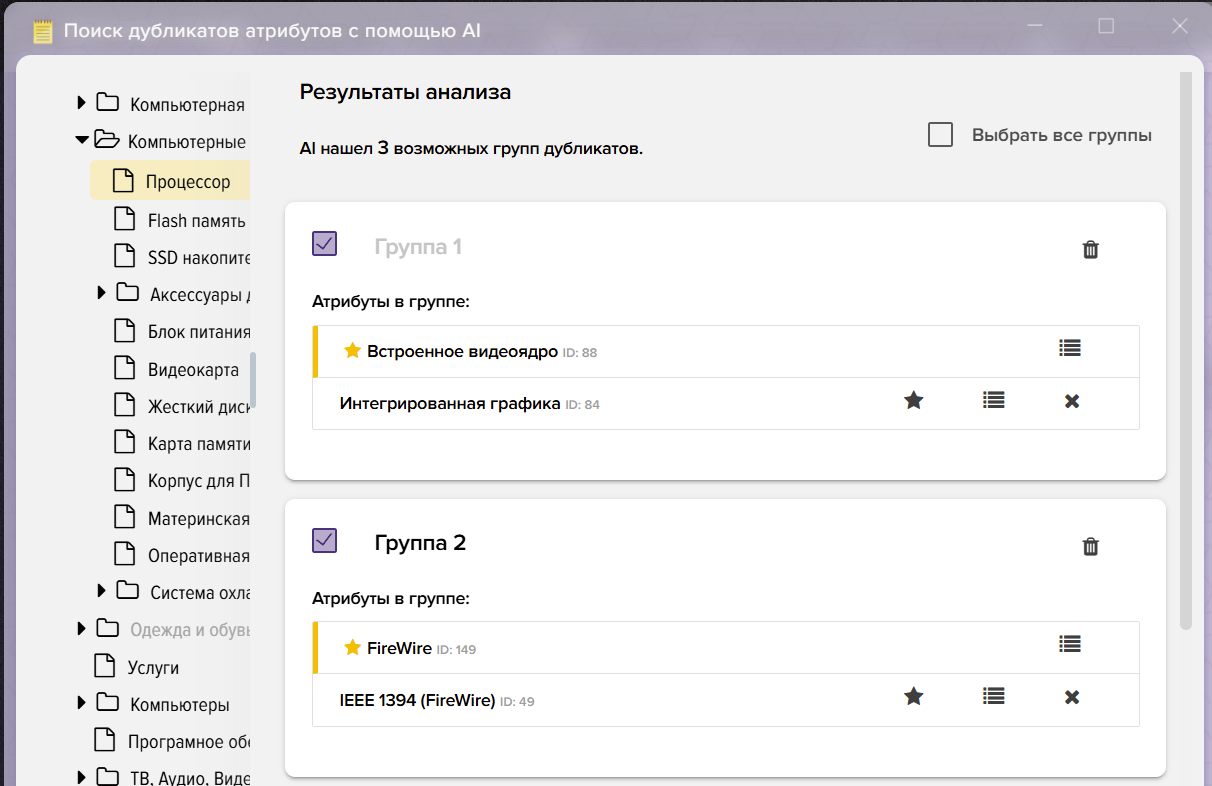This screenshot has width=1212, height=786.
Task: Select Материнская плата tree item
Action: tap(199, 519)
